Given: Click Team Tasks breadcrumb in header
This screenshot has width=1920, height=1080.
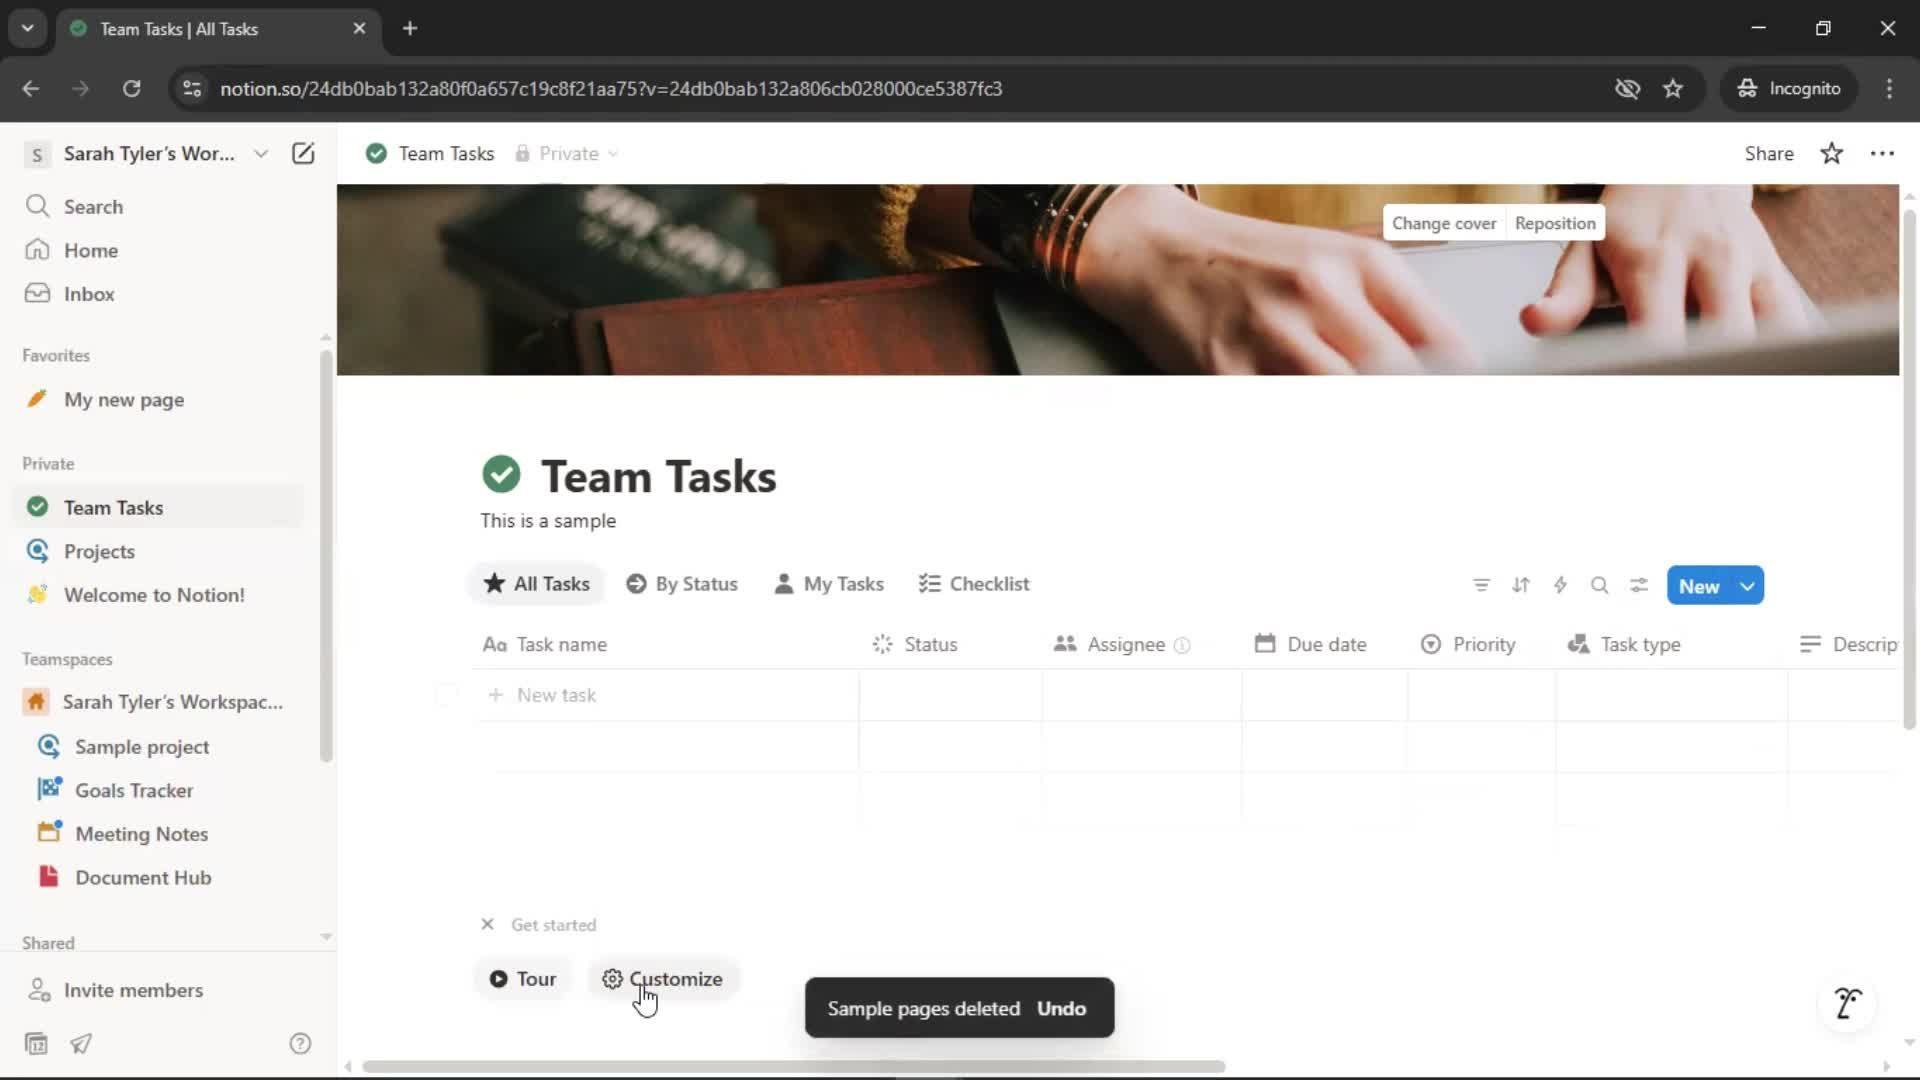Looking at the screenshot, I should pos(431,153).
